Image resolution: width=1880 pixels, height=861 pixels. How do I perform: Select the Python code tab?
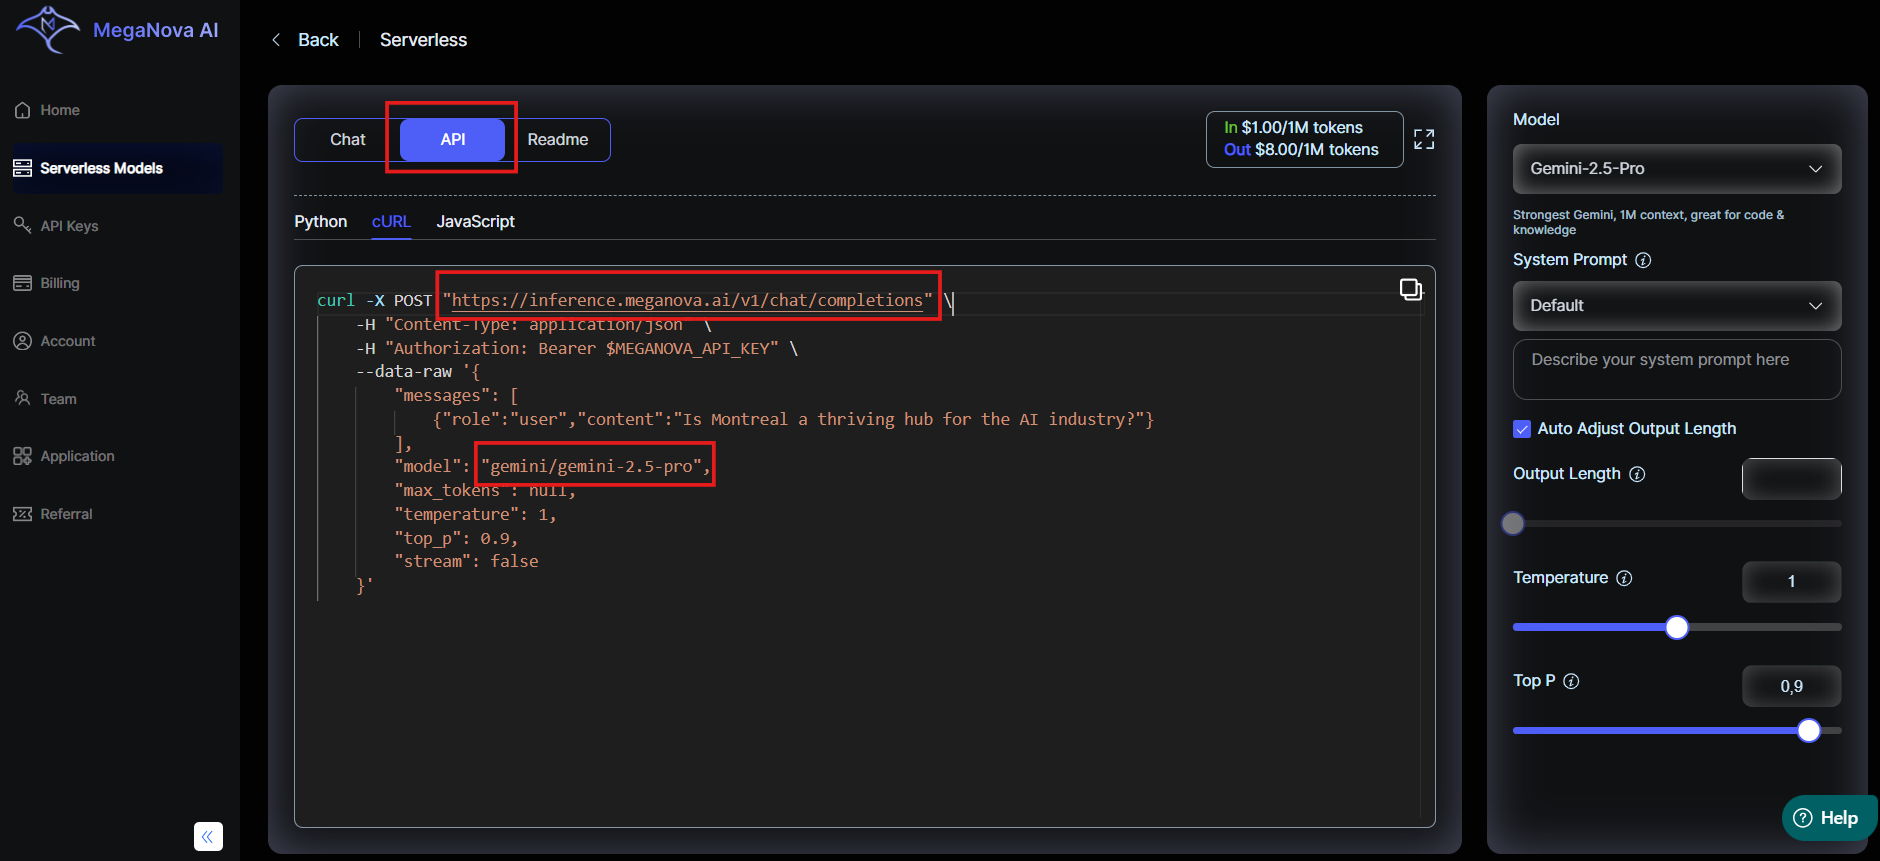coord(320,222)
